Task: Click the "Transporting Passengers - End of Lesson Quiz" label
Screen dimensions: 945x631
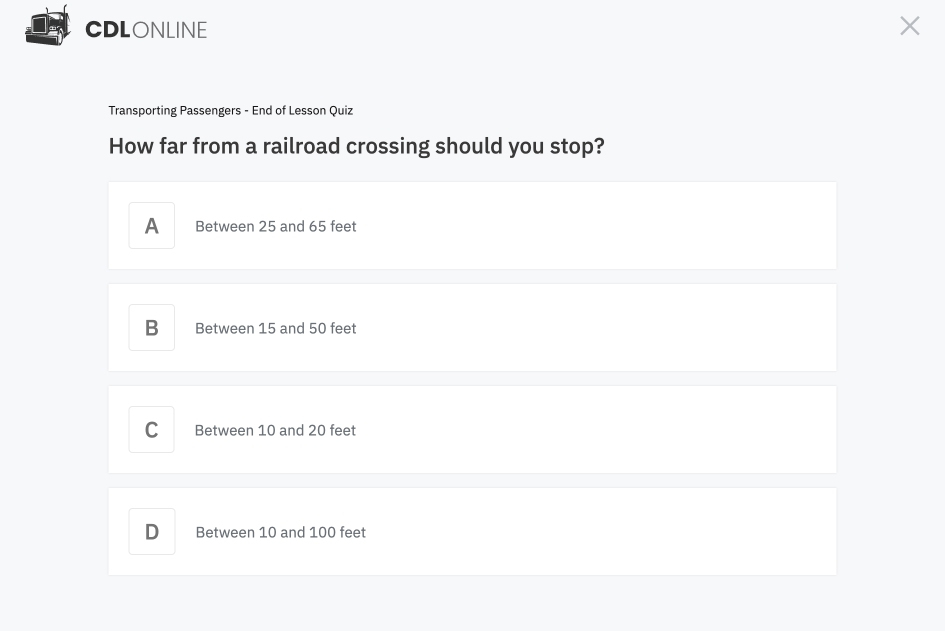Action: [230, 111]
